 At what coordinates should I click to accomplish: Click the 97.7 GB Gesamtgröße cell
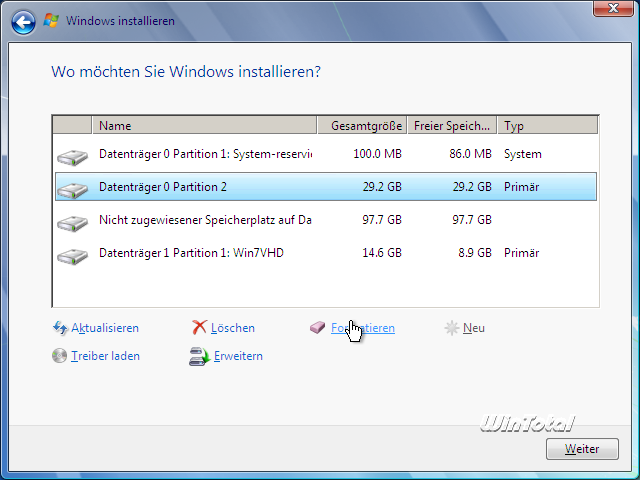click(382, 220)
